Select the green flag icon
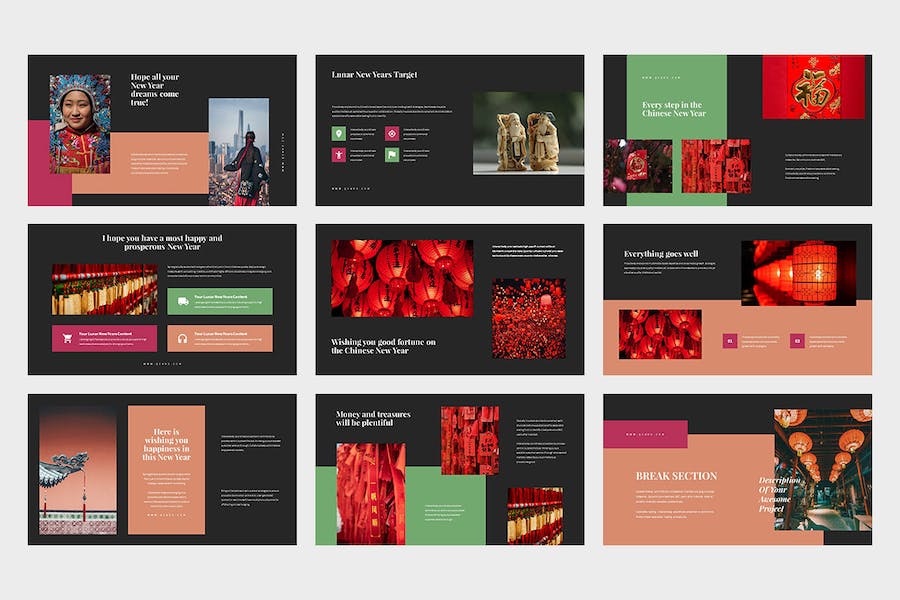The image size is (900, 600). pos(392,155)
